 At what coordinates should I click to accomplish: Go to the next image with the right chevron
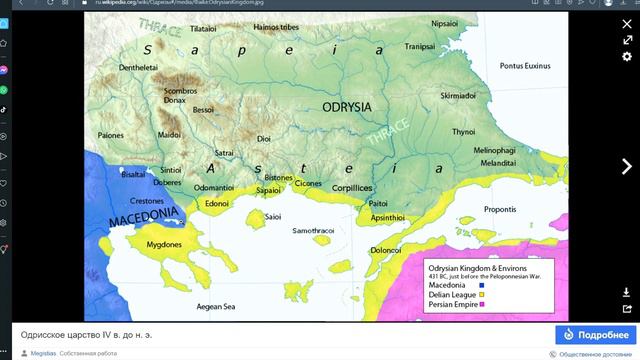point(627,167)
